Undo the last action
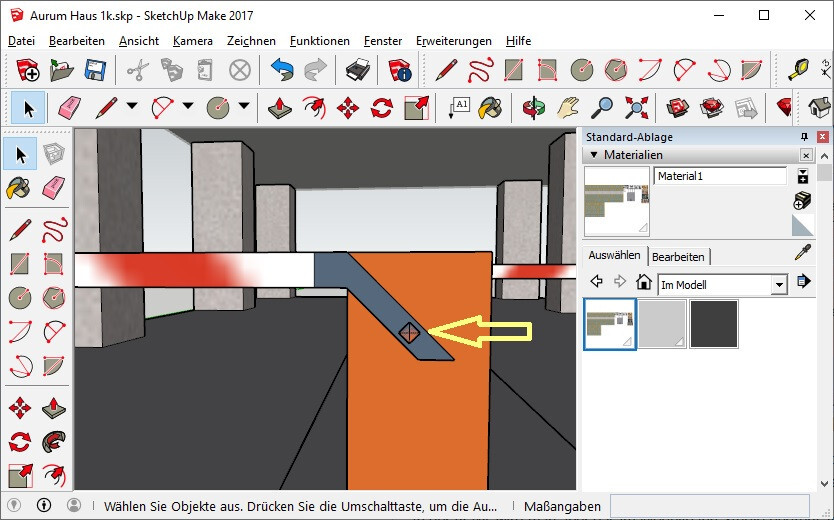The image size is (834, 520). coord(282,70)
